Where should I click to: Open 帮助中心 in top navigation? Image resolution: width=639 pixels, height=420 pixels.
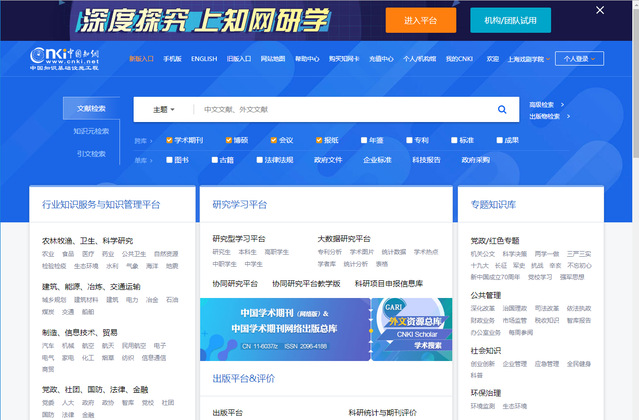pos(307,59)
